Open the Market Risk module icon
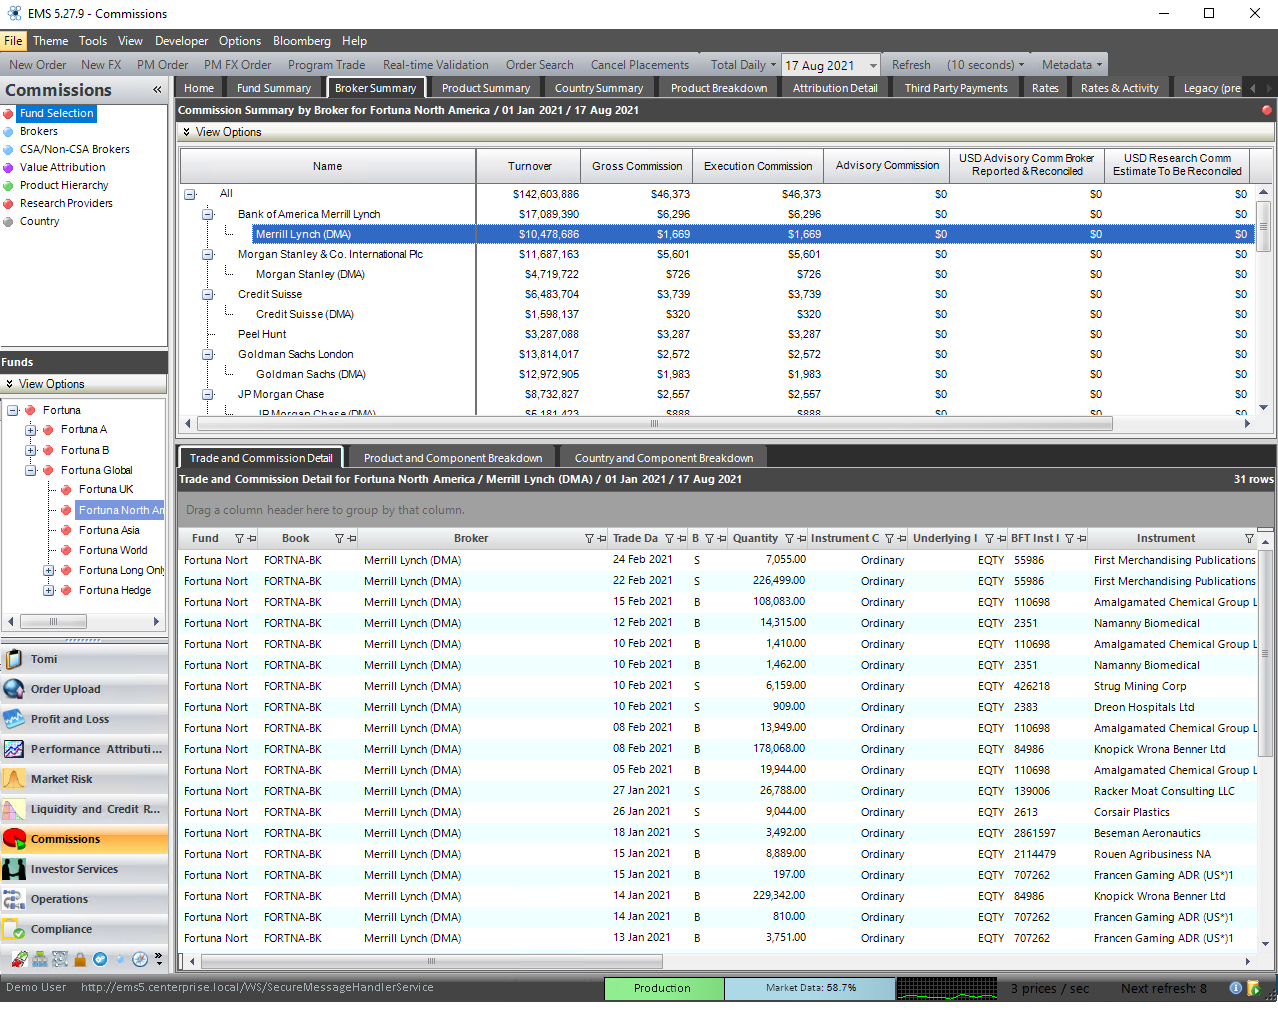Viewport: 1278px width, 1022px height. click(x=14, y=779)
